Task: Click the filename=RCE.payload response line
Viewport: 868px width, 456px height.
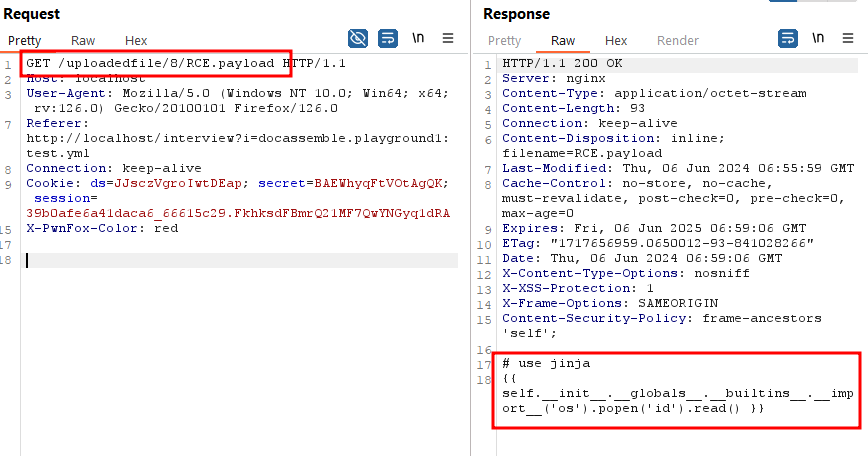Action: click(x=582, y=153)
